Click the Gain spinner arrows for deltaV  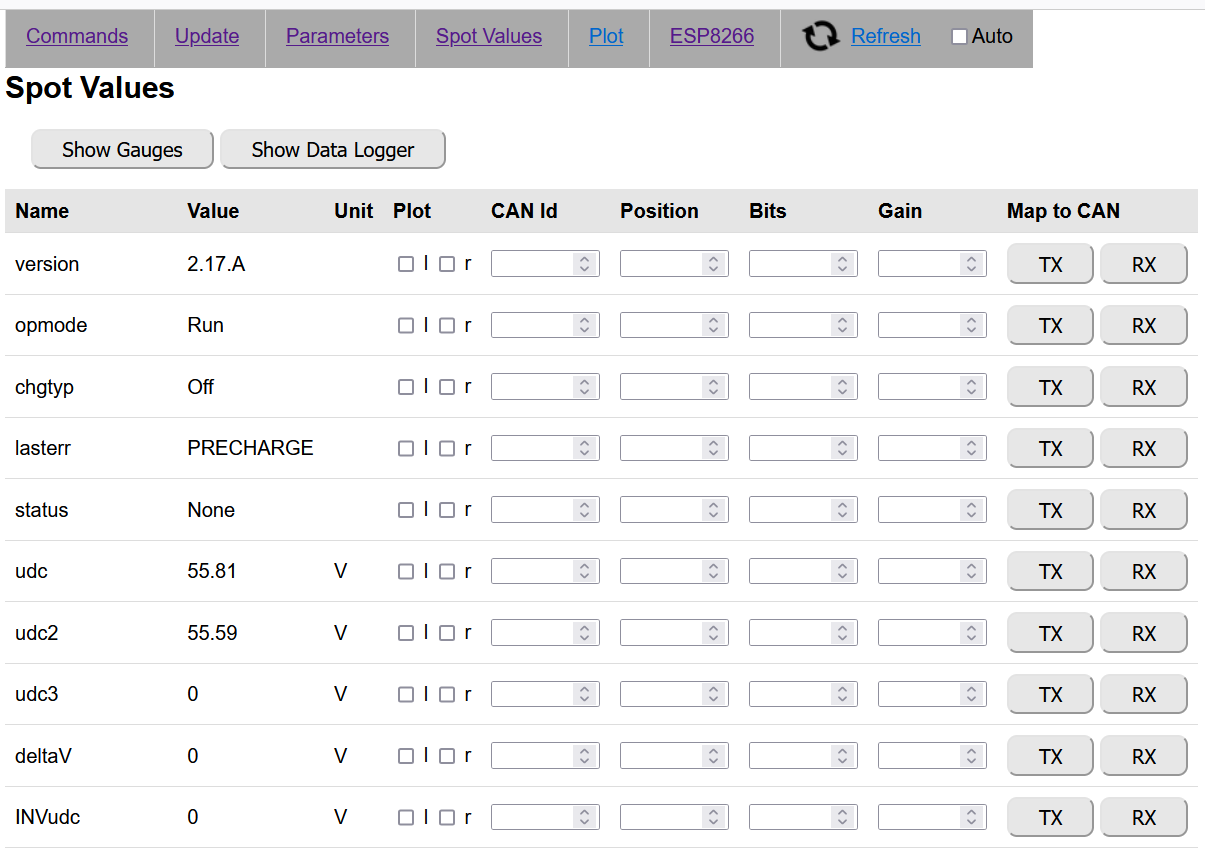click(x=972, y=756)
